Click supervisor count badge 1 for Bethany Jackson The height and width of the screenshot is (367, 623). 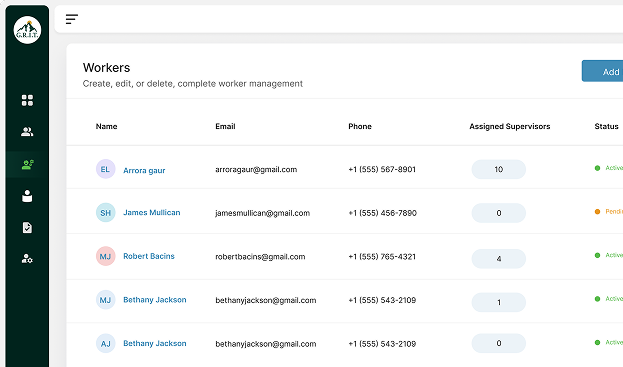coord(499,303)
